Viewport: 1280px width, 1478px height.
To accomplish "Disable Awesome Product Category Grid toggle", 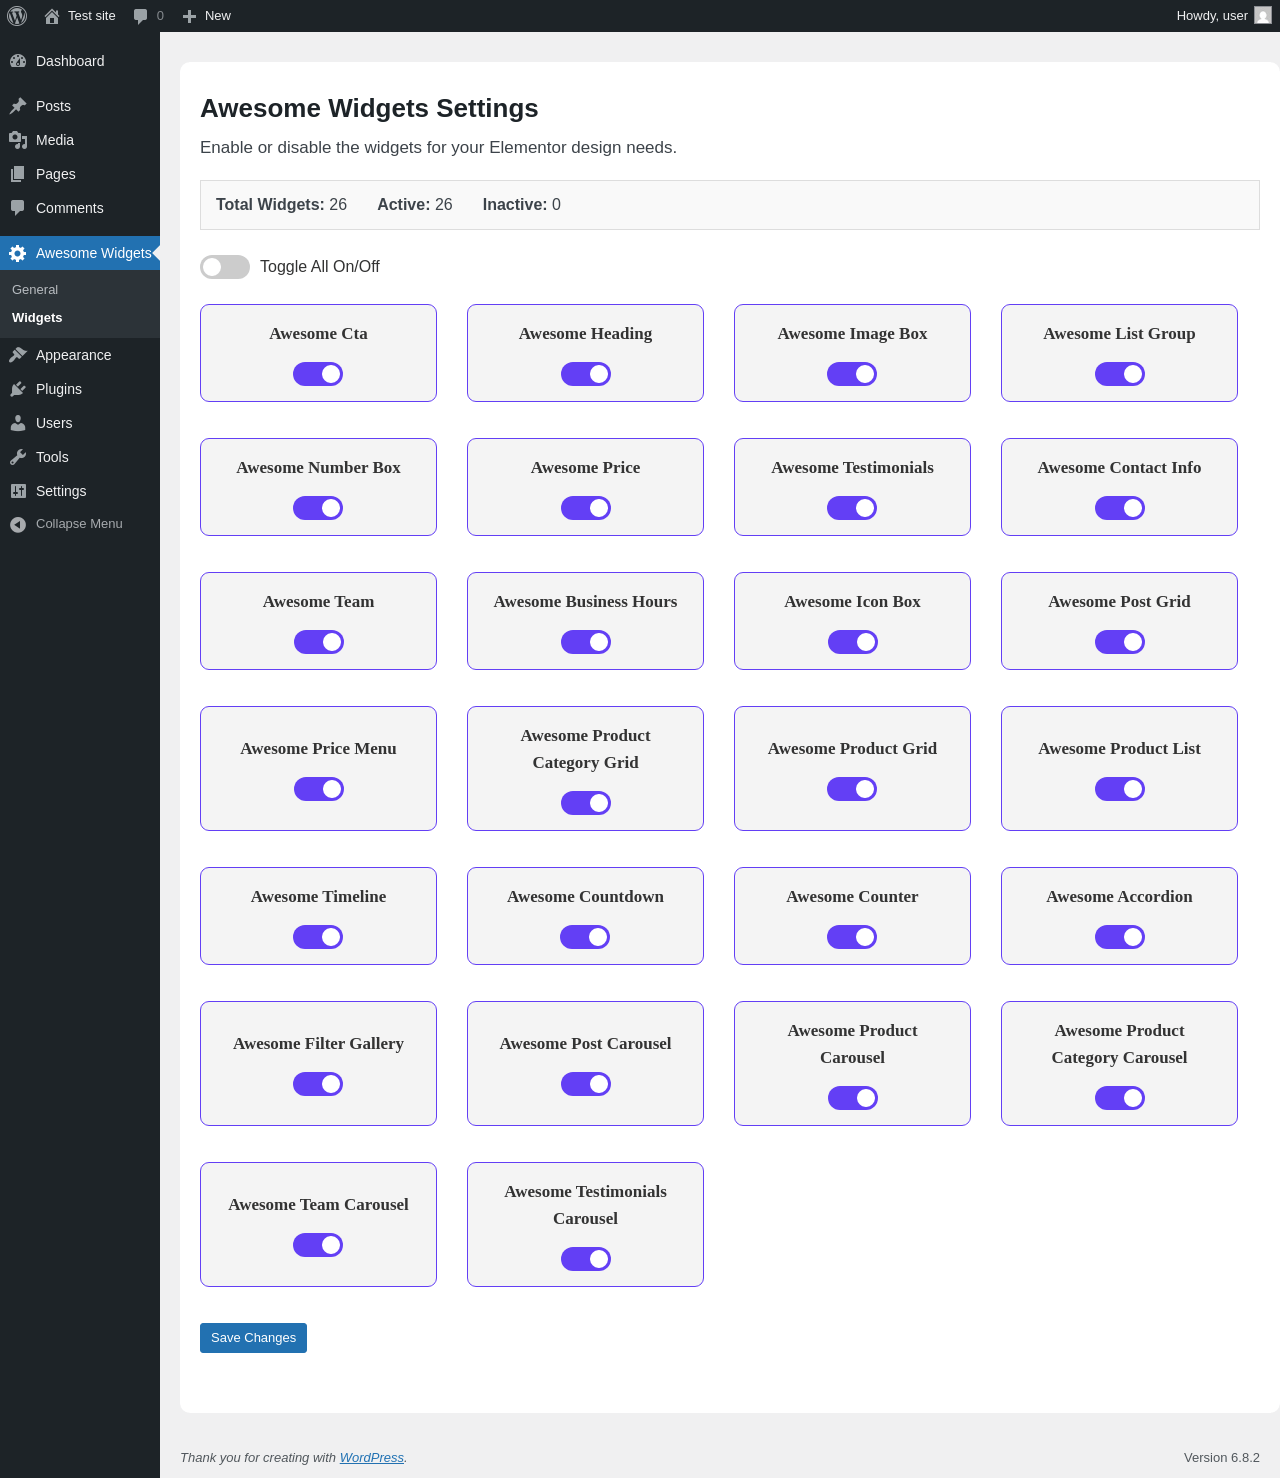I will tap(586, 803).
